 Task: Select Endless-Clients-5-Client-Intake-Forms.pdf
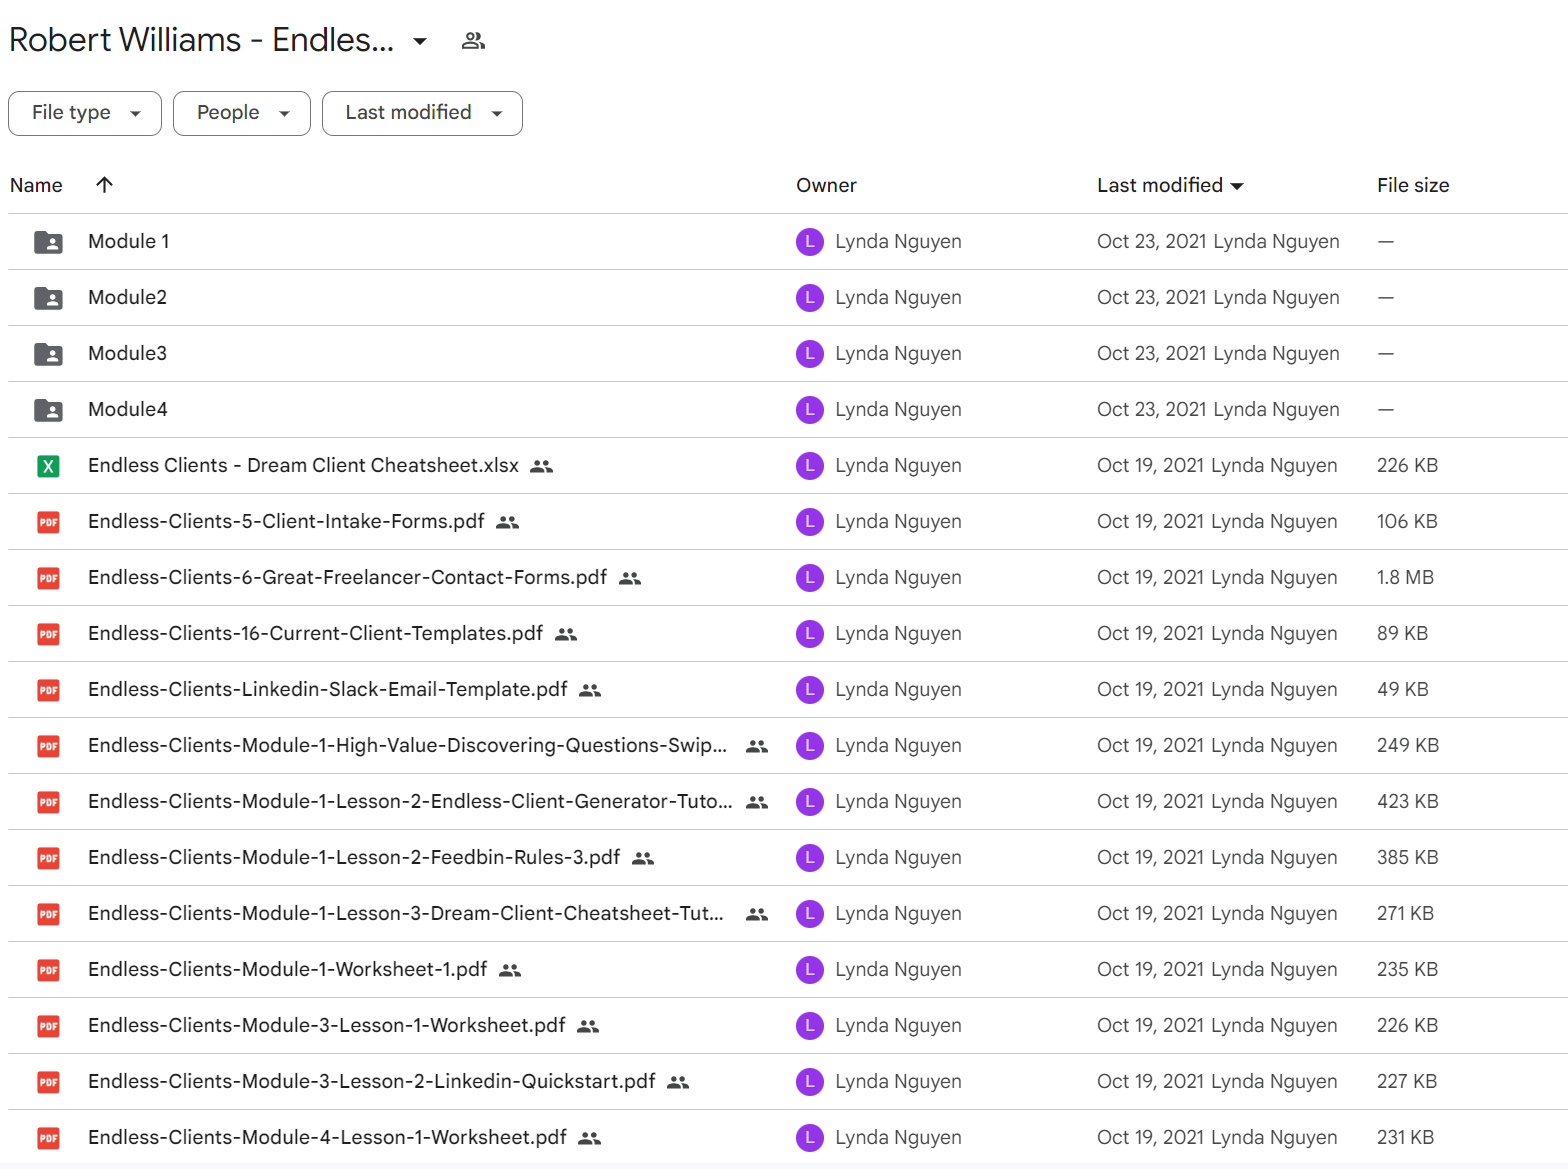click(x=286, y=521)
